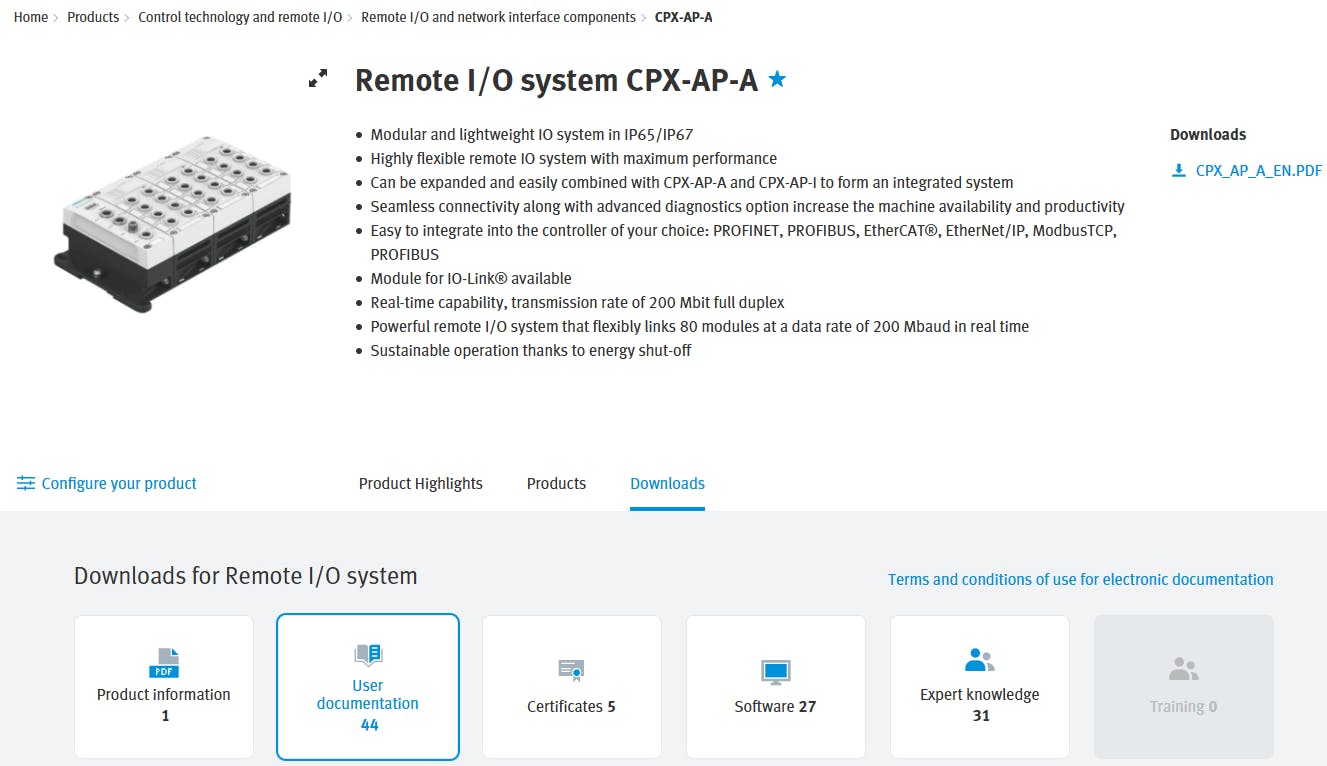Click the people icon in Expert knowledge

980,660
